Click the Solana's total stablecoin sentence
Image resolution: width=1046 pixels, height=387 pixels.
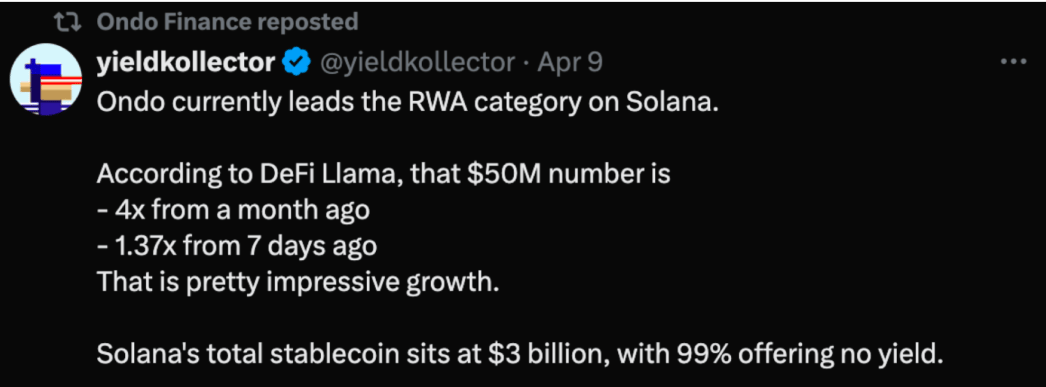tap(520, 354)
